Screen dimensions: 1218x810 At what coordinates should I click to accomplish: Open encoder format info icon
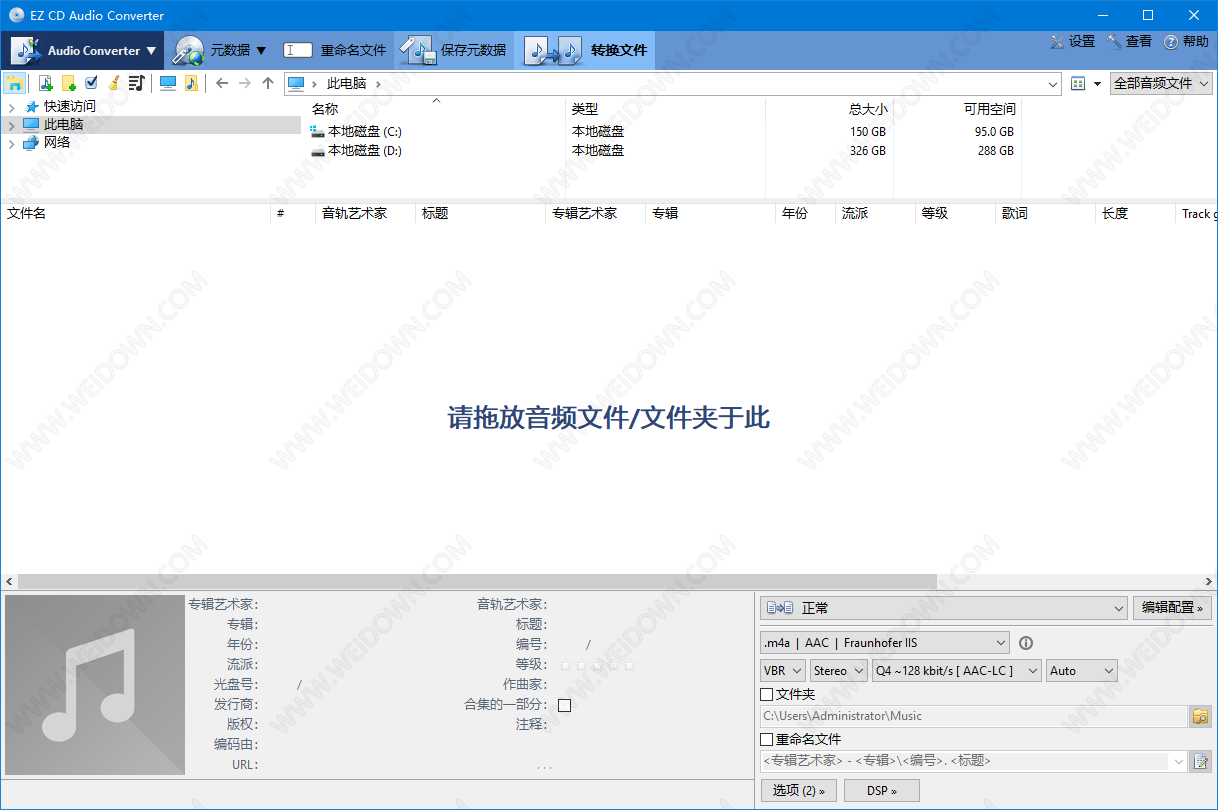(1025, 643)
